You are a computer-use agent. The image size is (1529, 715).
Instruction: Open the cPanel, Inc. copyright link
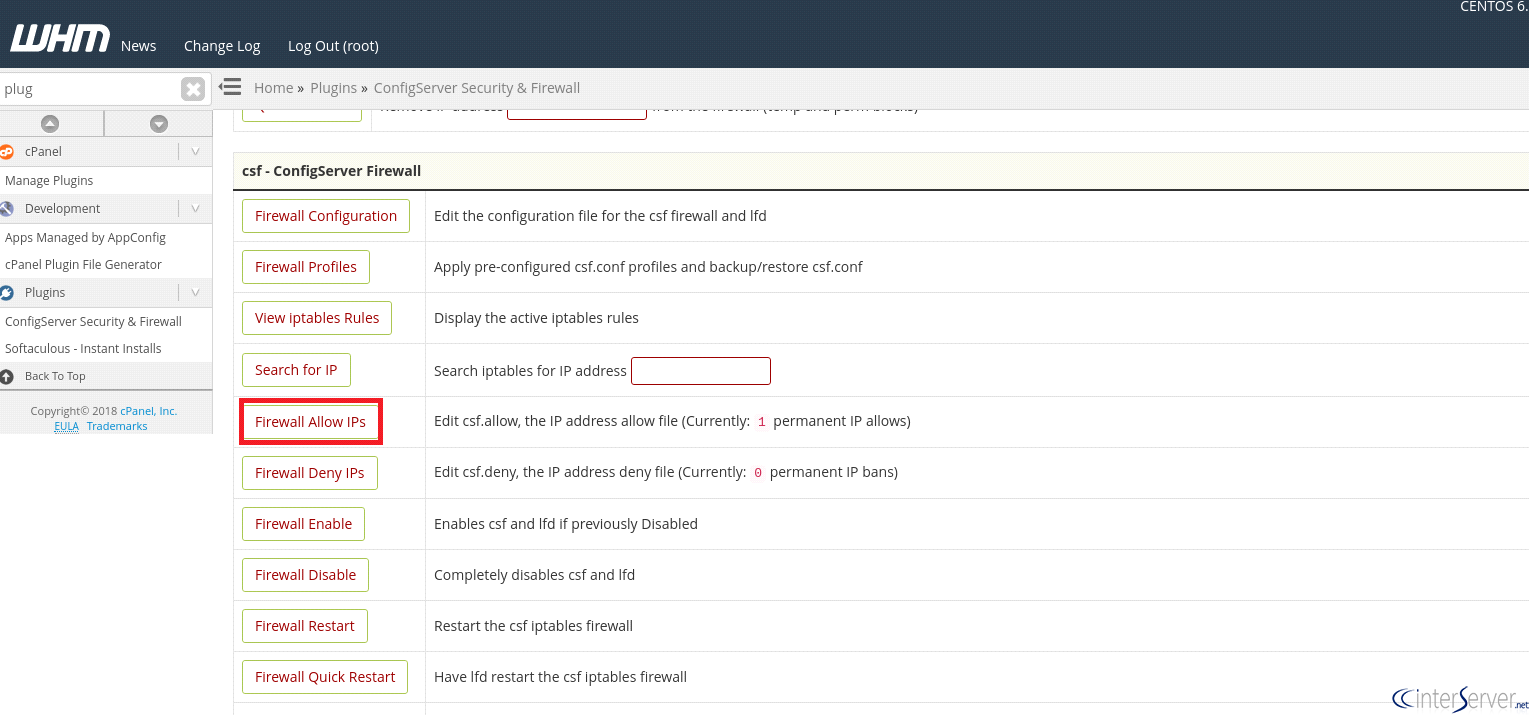pyautogui.click(x=148, y=411)
